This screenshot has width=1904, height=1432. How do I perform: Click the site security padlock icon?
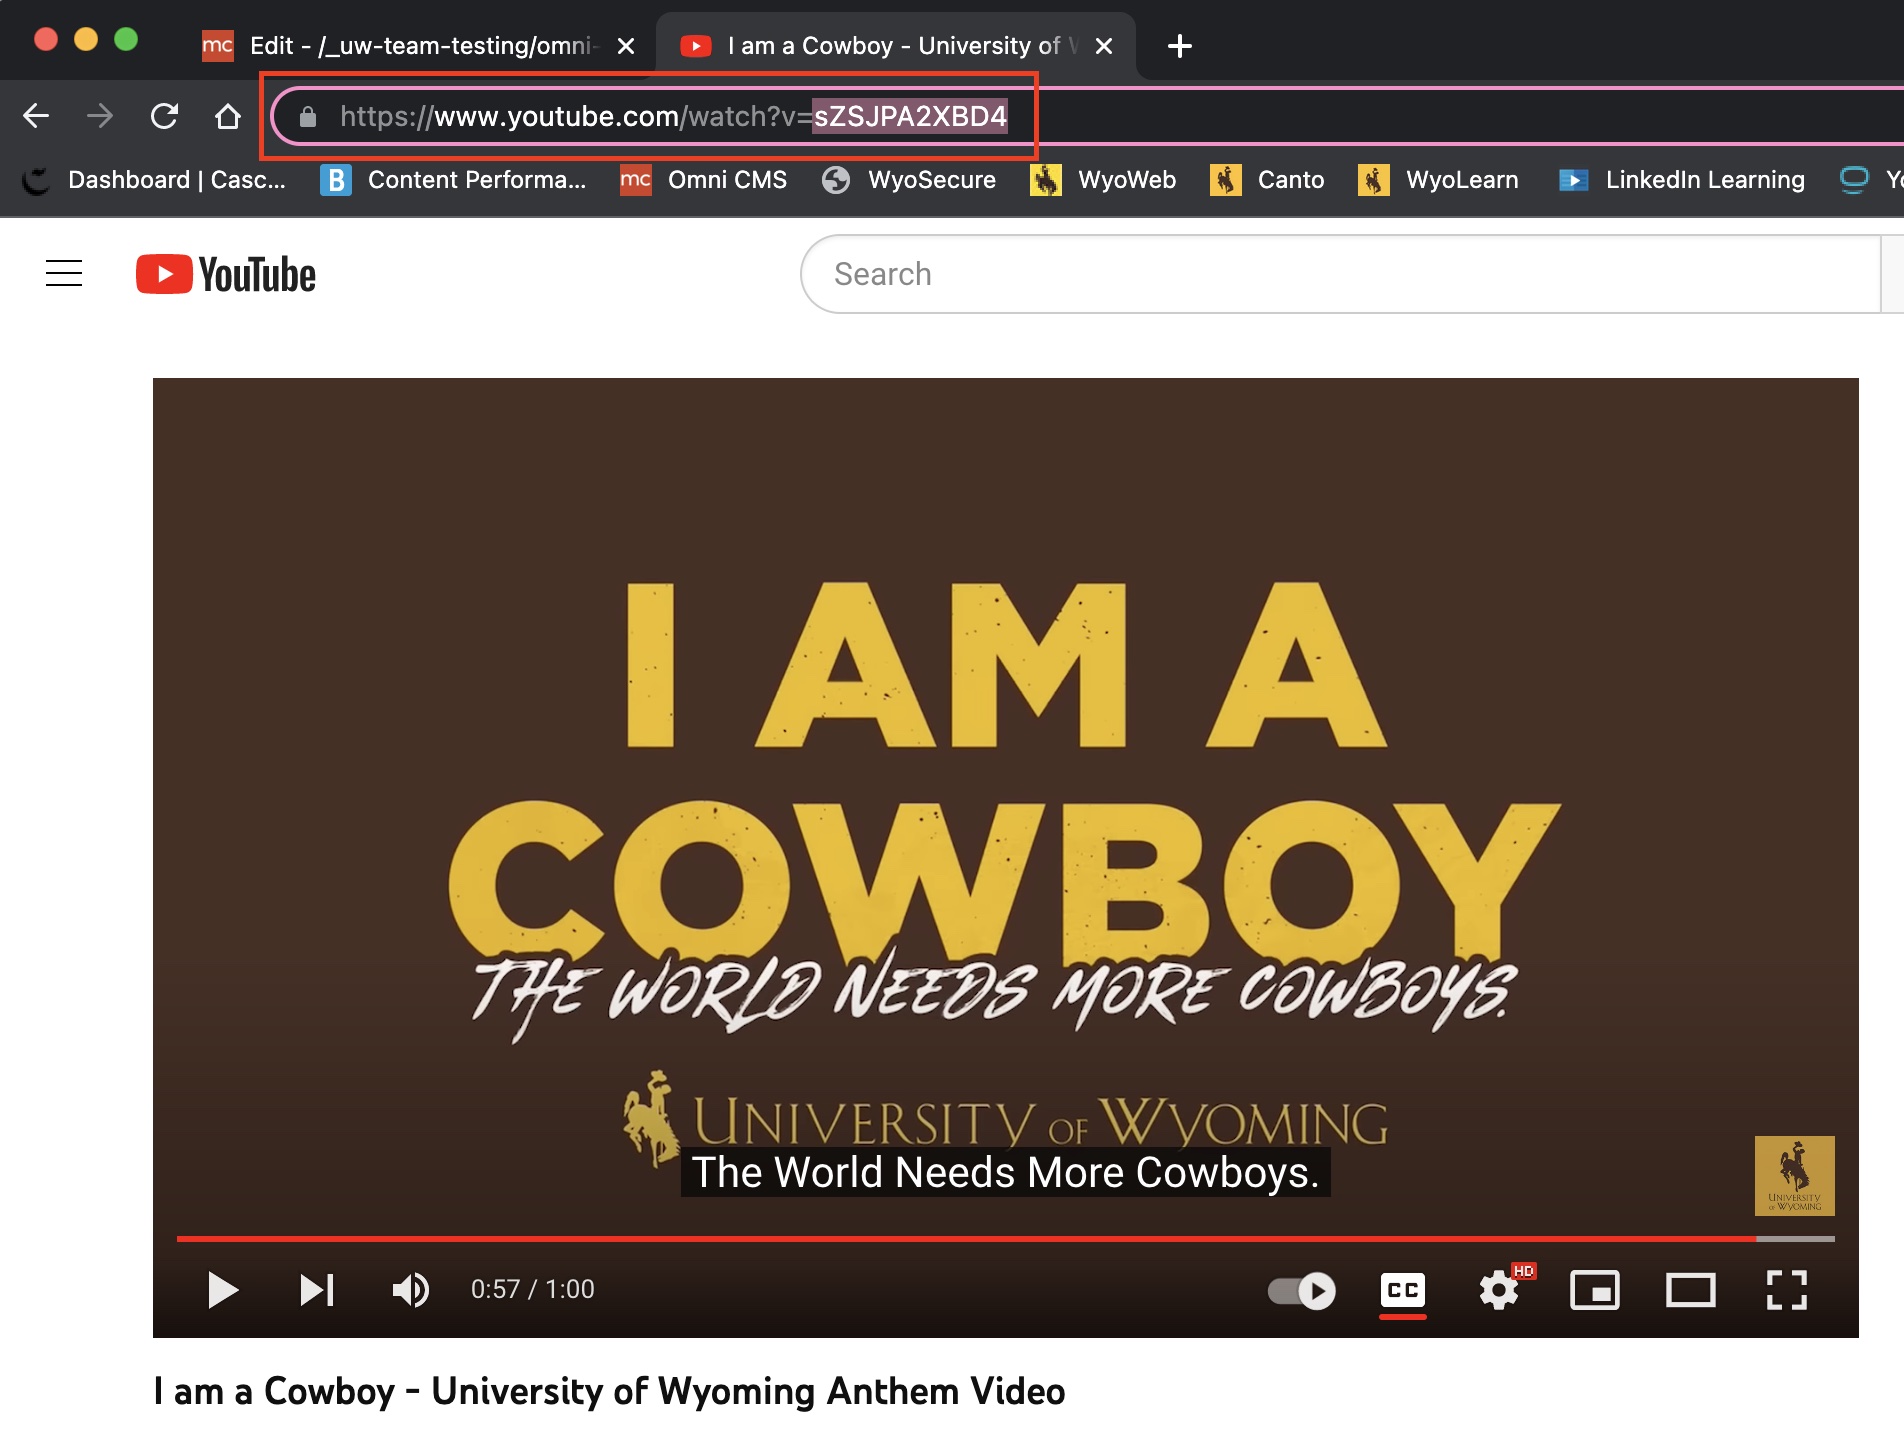point(308,115)
